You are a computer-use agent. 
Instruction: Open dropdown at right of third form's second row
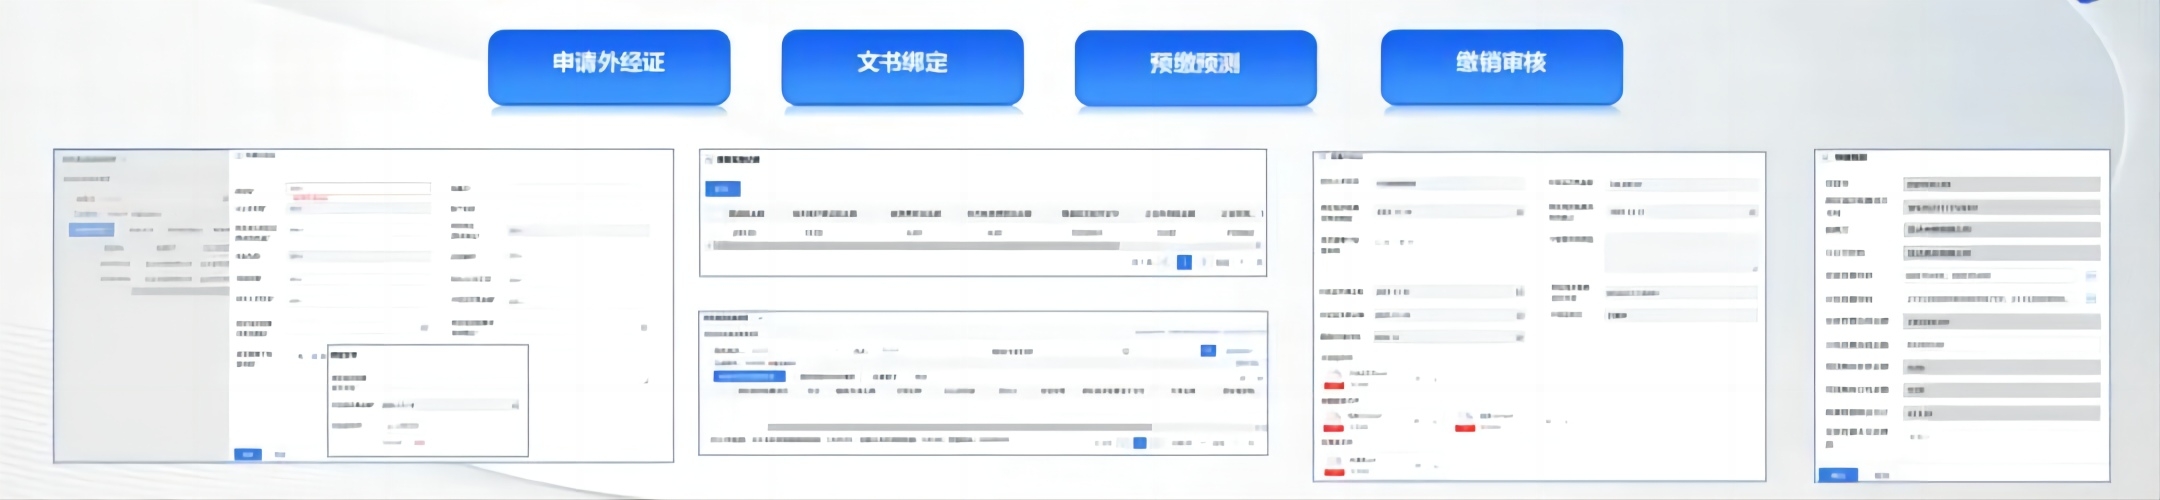click(1751, 212)
